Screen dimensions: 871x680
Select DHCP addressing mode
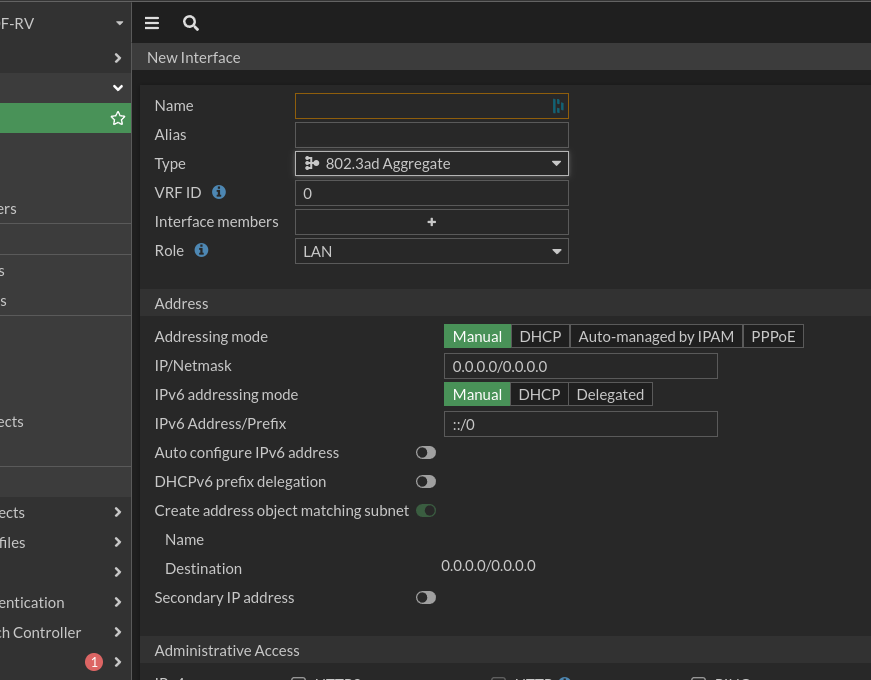pyautogui.click(x=540, y=337)
